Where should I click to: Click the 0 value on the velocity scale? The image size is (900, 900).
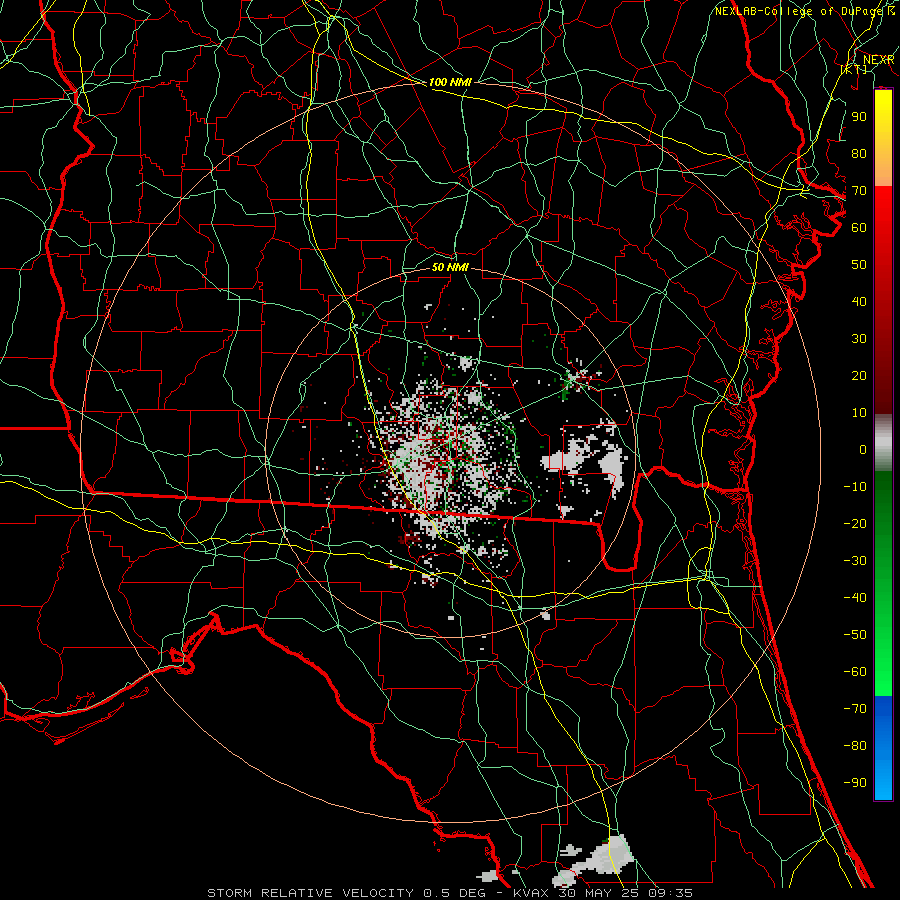[863, 450]
